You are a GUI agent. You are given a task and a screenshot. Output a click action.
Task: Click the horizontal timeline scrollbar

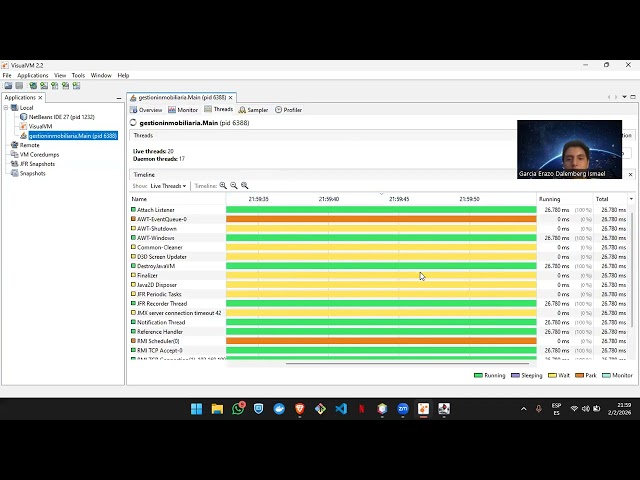(x=407, y=363)
